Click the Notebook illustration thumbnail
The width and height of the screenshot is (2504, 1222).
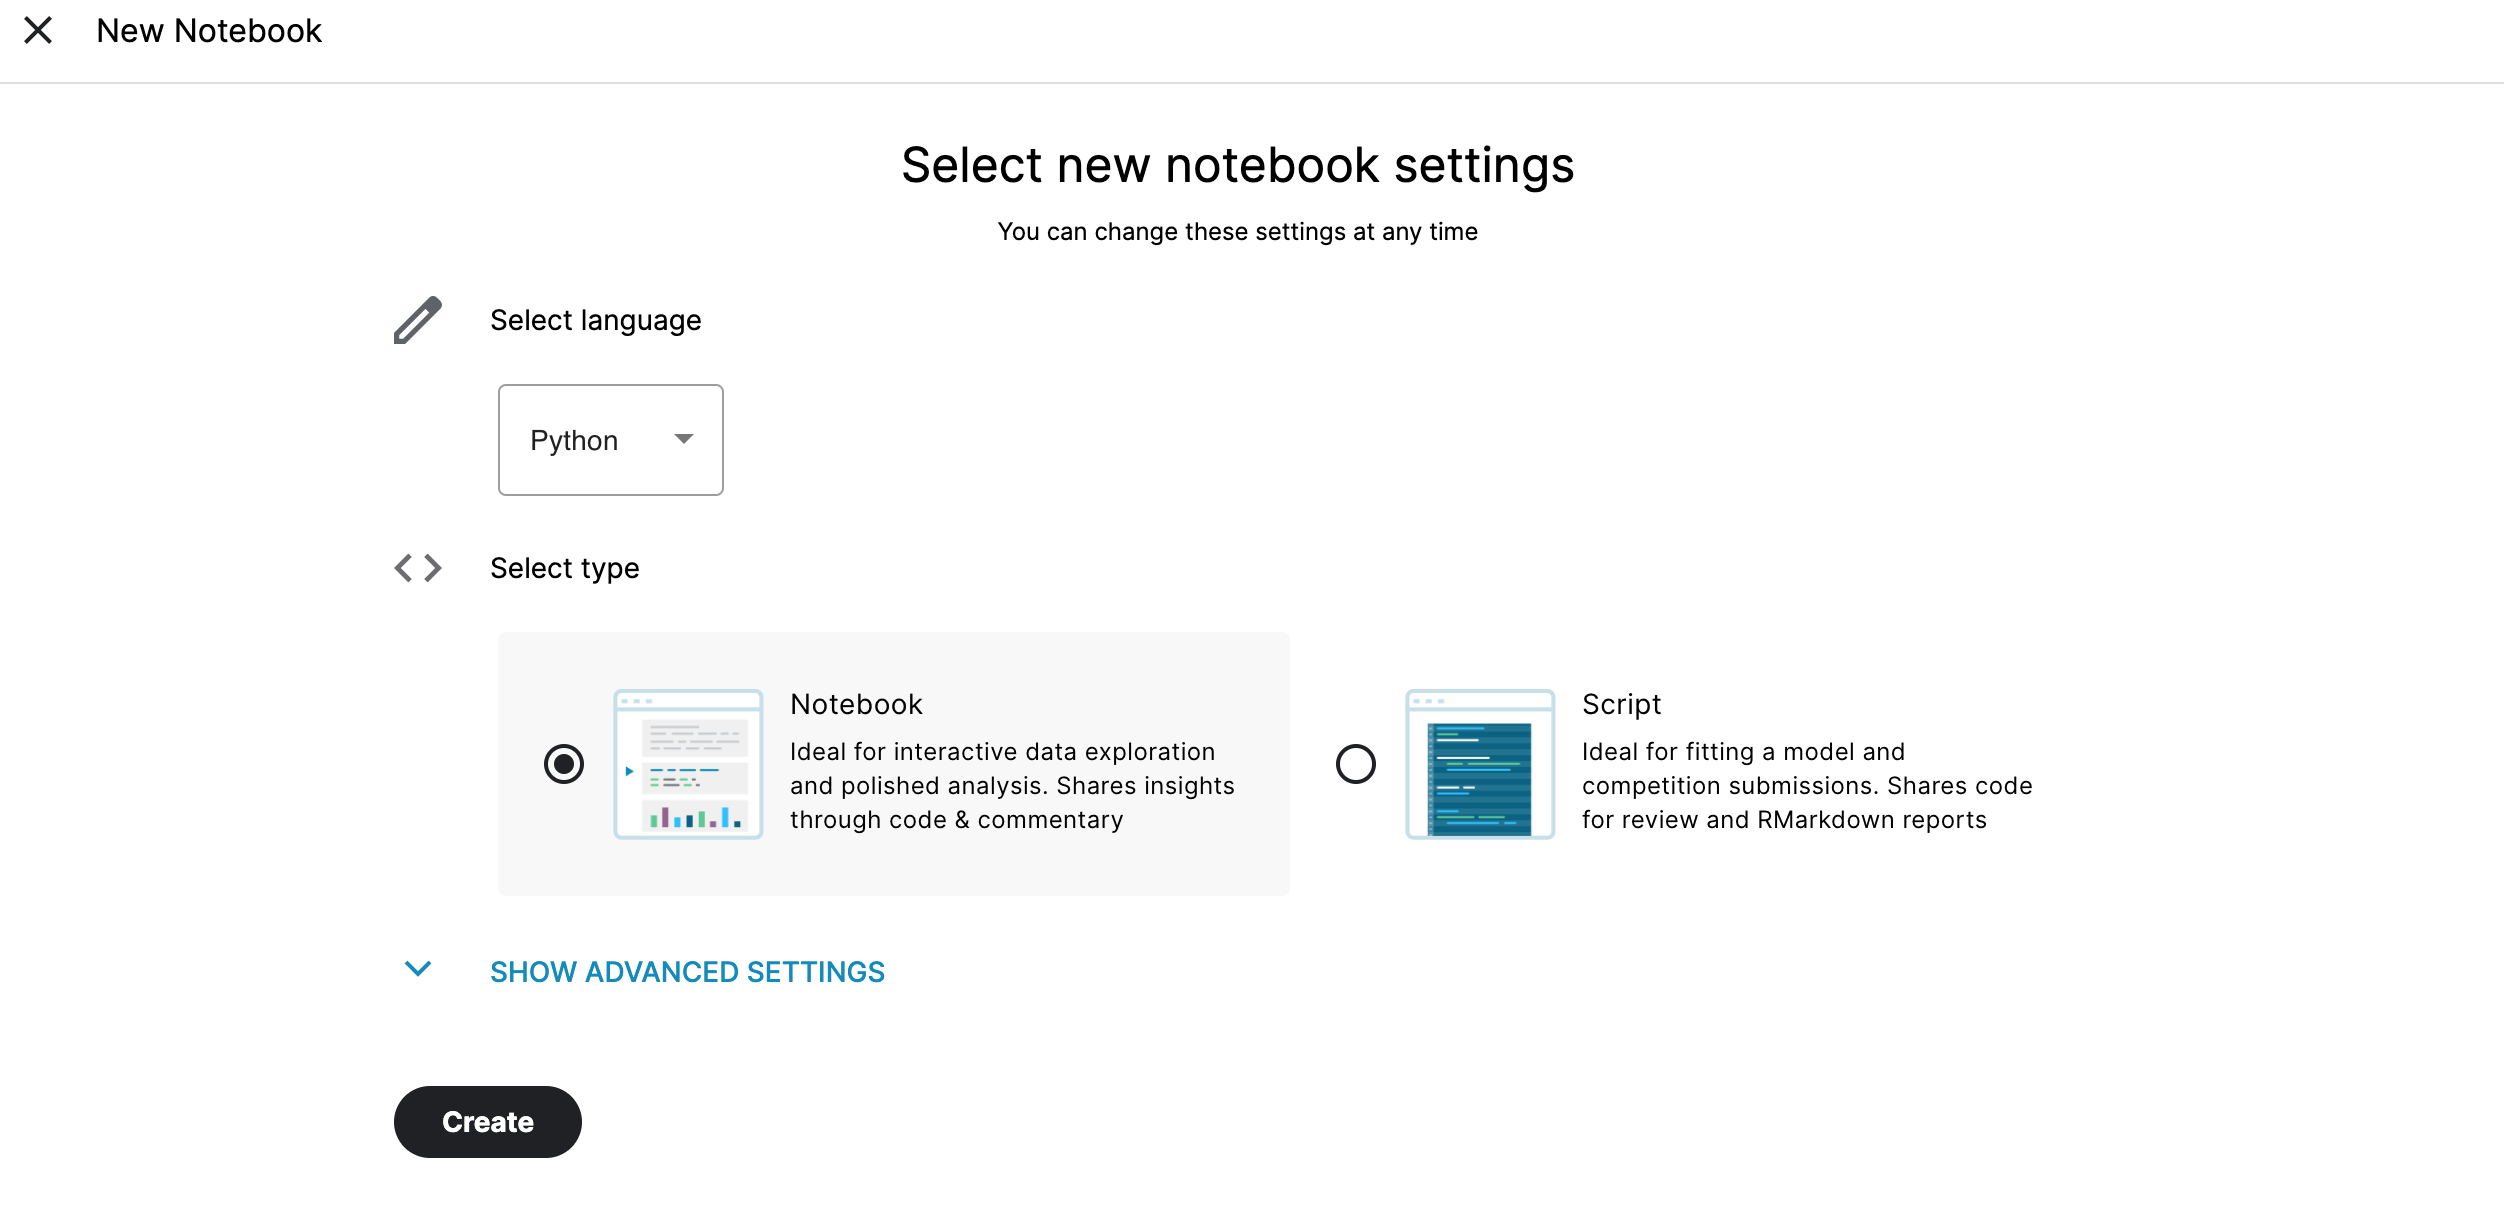pyautogui.click(x=688, y=764)
